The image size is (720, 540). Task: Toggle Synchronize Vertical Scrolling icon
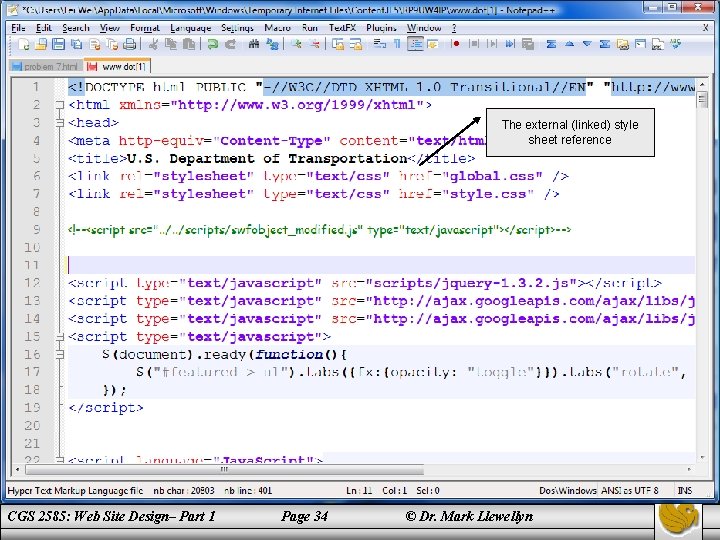338,45
